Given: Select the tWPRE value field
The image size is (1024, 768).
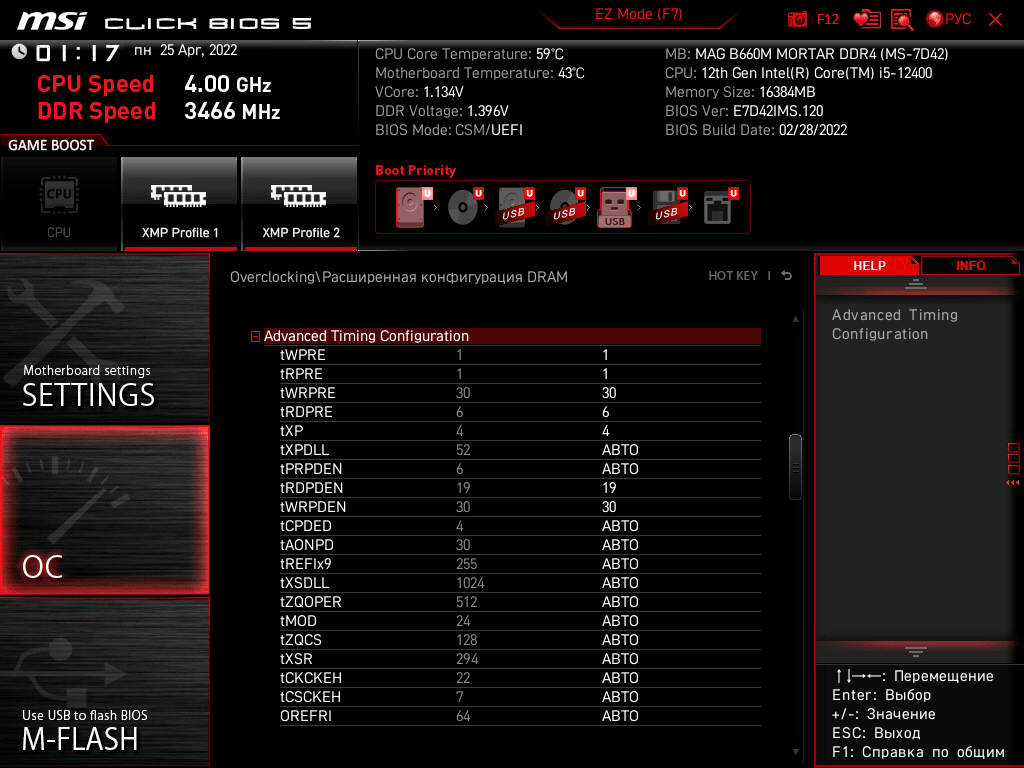Looking at the screenshot, I should pyautogui.click(x=605, y=355).
